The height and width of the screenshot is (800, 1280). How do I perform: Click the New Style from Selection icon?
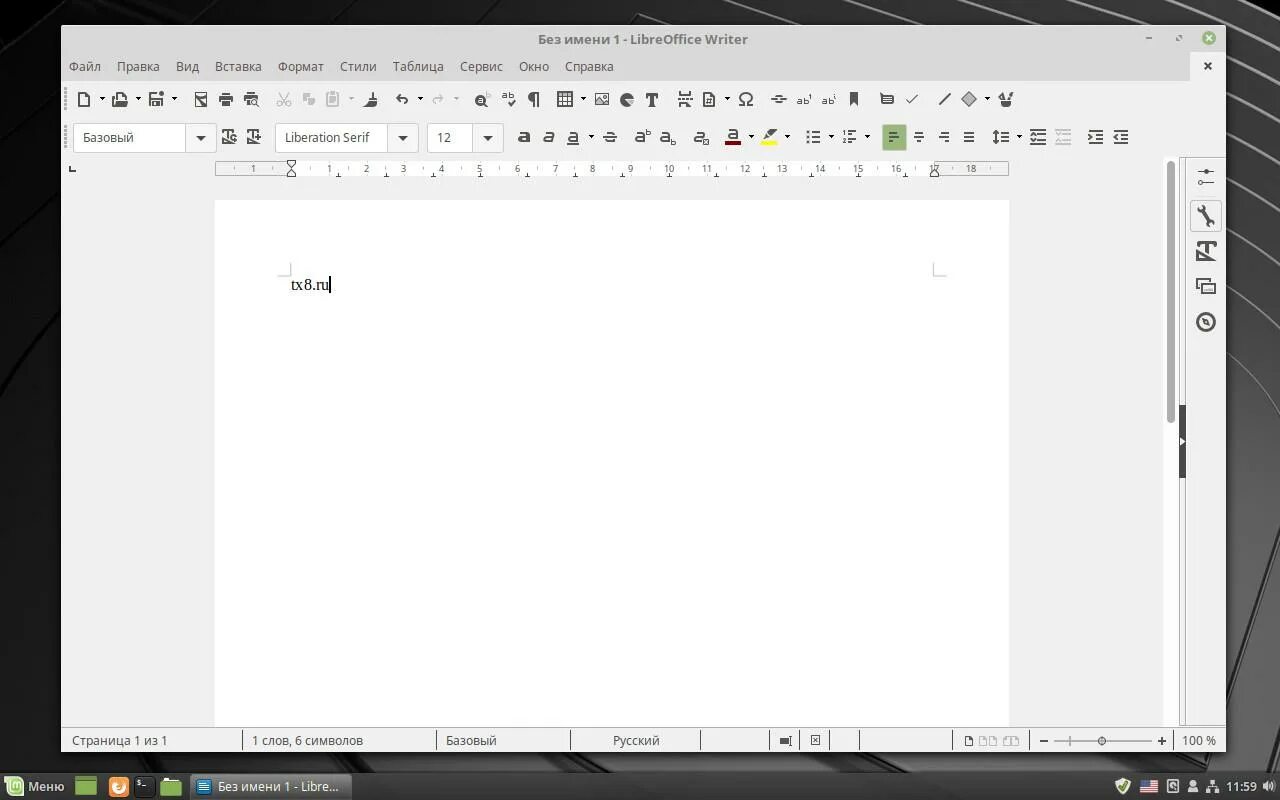(x=254, y=137)
